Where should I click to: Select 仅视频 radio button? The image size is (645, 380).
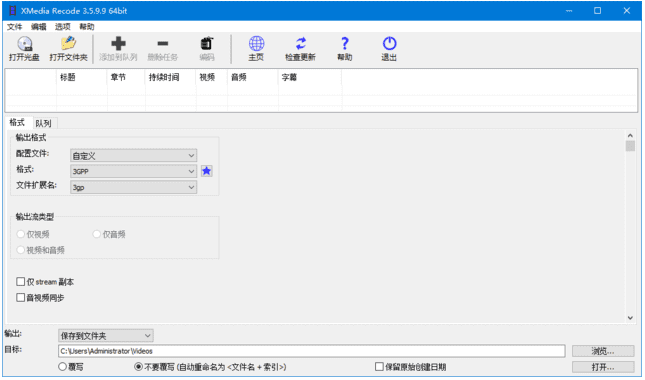click(21, 234)
